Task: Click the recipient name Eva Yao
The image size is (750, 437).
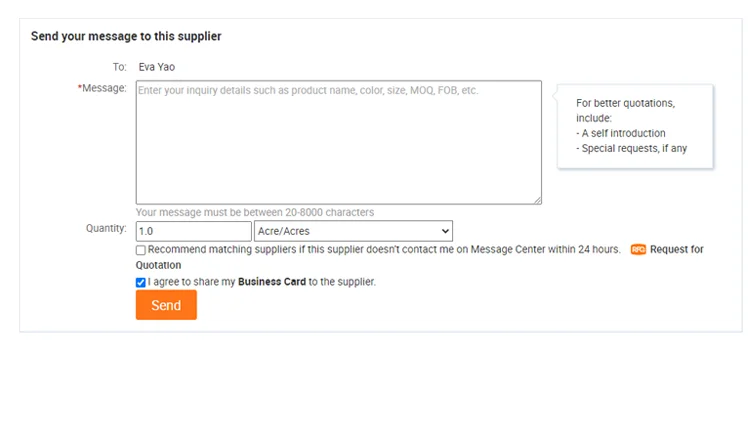Action: (156, 67)
